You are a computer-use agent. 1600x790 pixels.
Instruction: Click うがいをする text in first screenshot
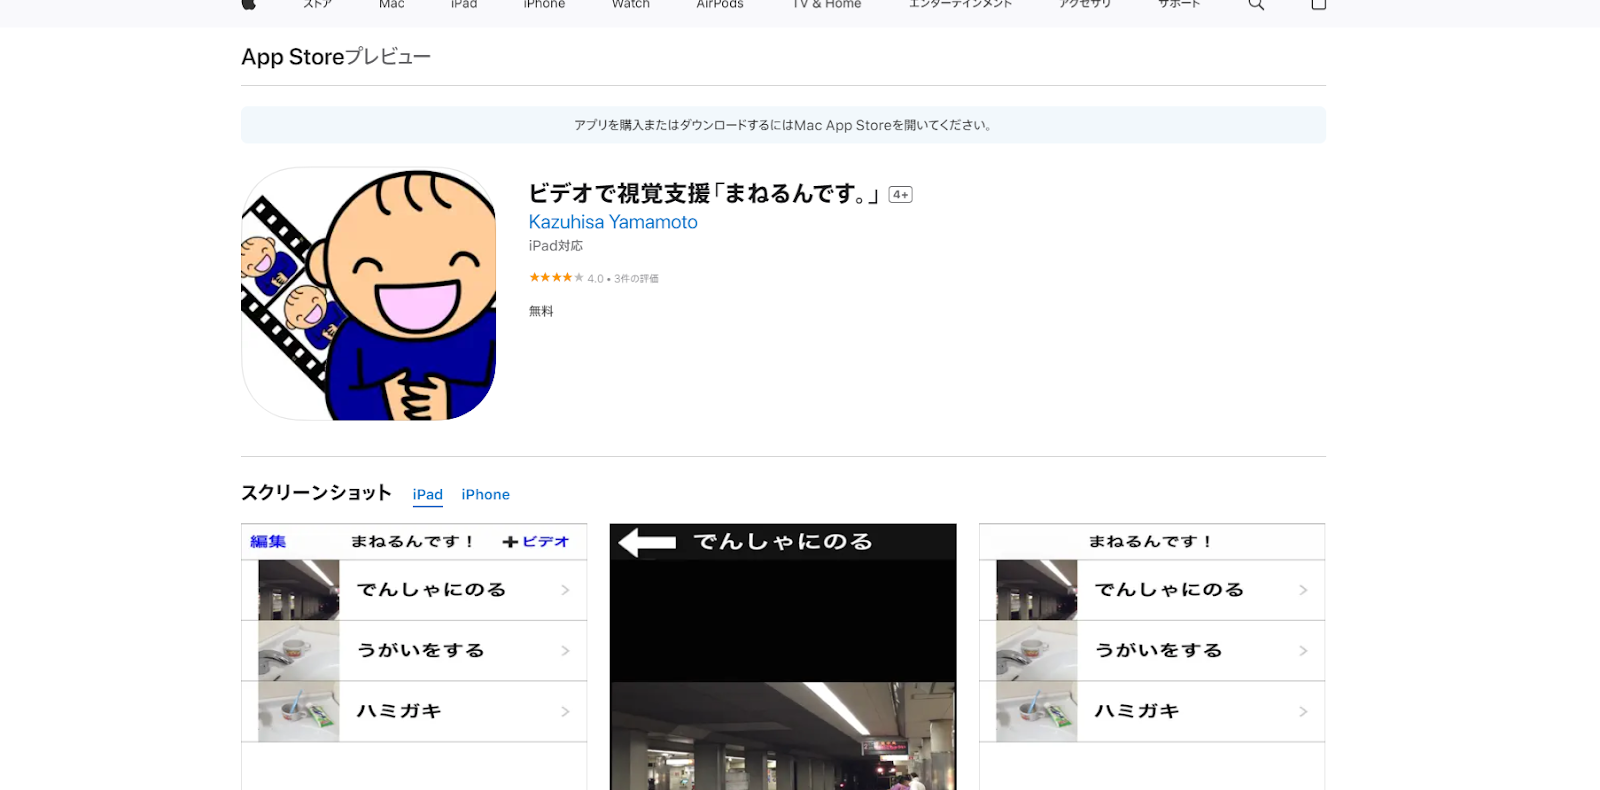421,651
